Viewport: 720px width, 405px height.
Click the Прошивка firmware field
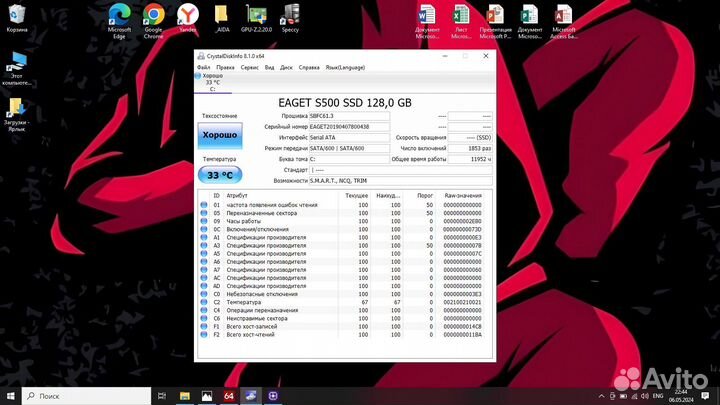coord(349,116)
